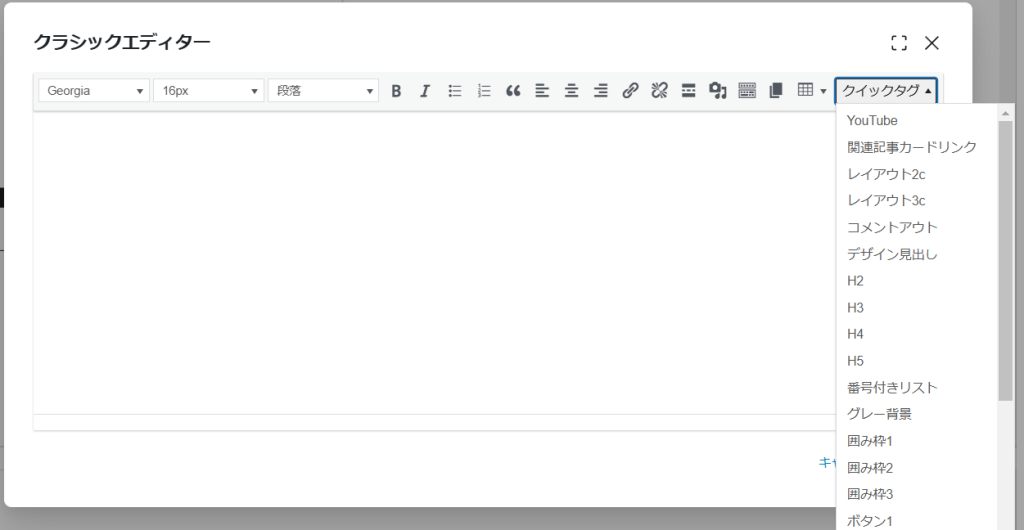Viewport: 1024px width, 530px height.
Task: Collapse the クイックタグ menu button
Action: click(x=886, y=91)
